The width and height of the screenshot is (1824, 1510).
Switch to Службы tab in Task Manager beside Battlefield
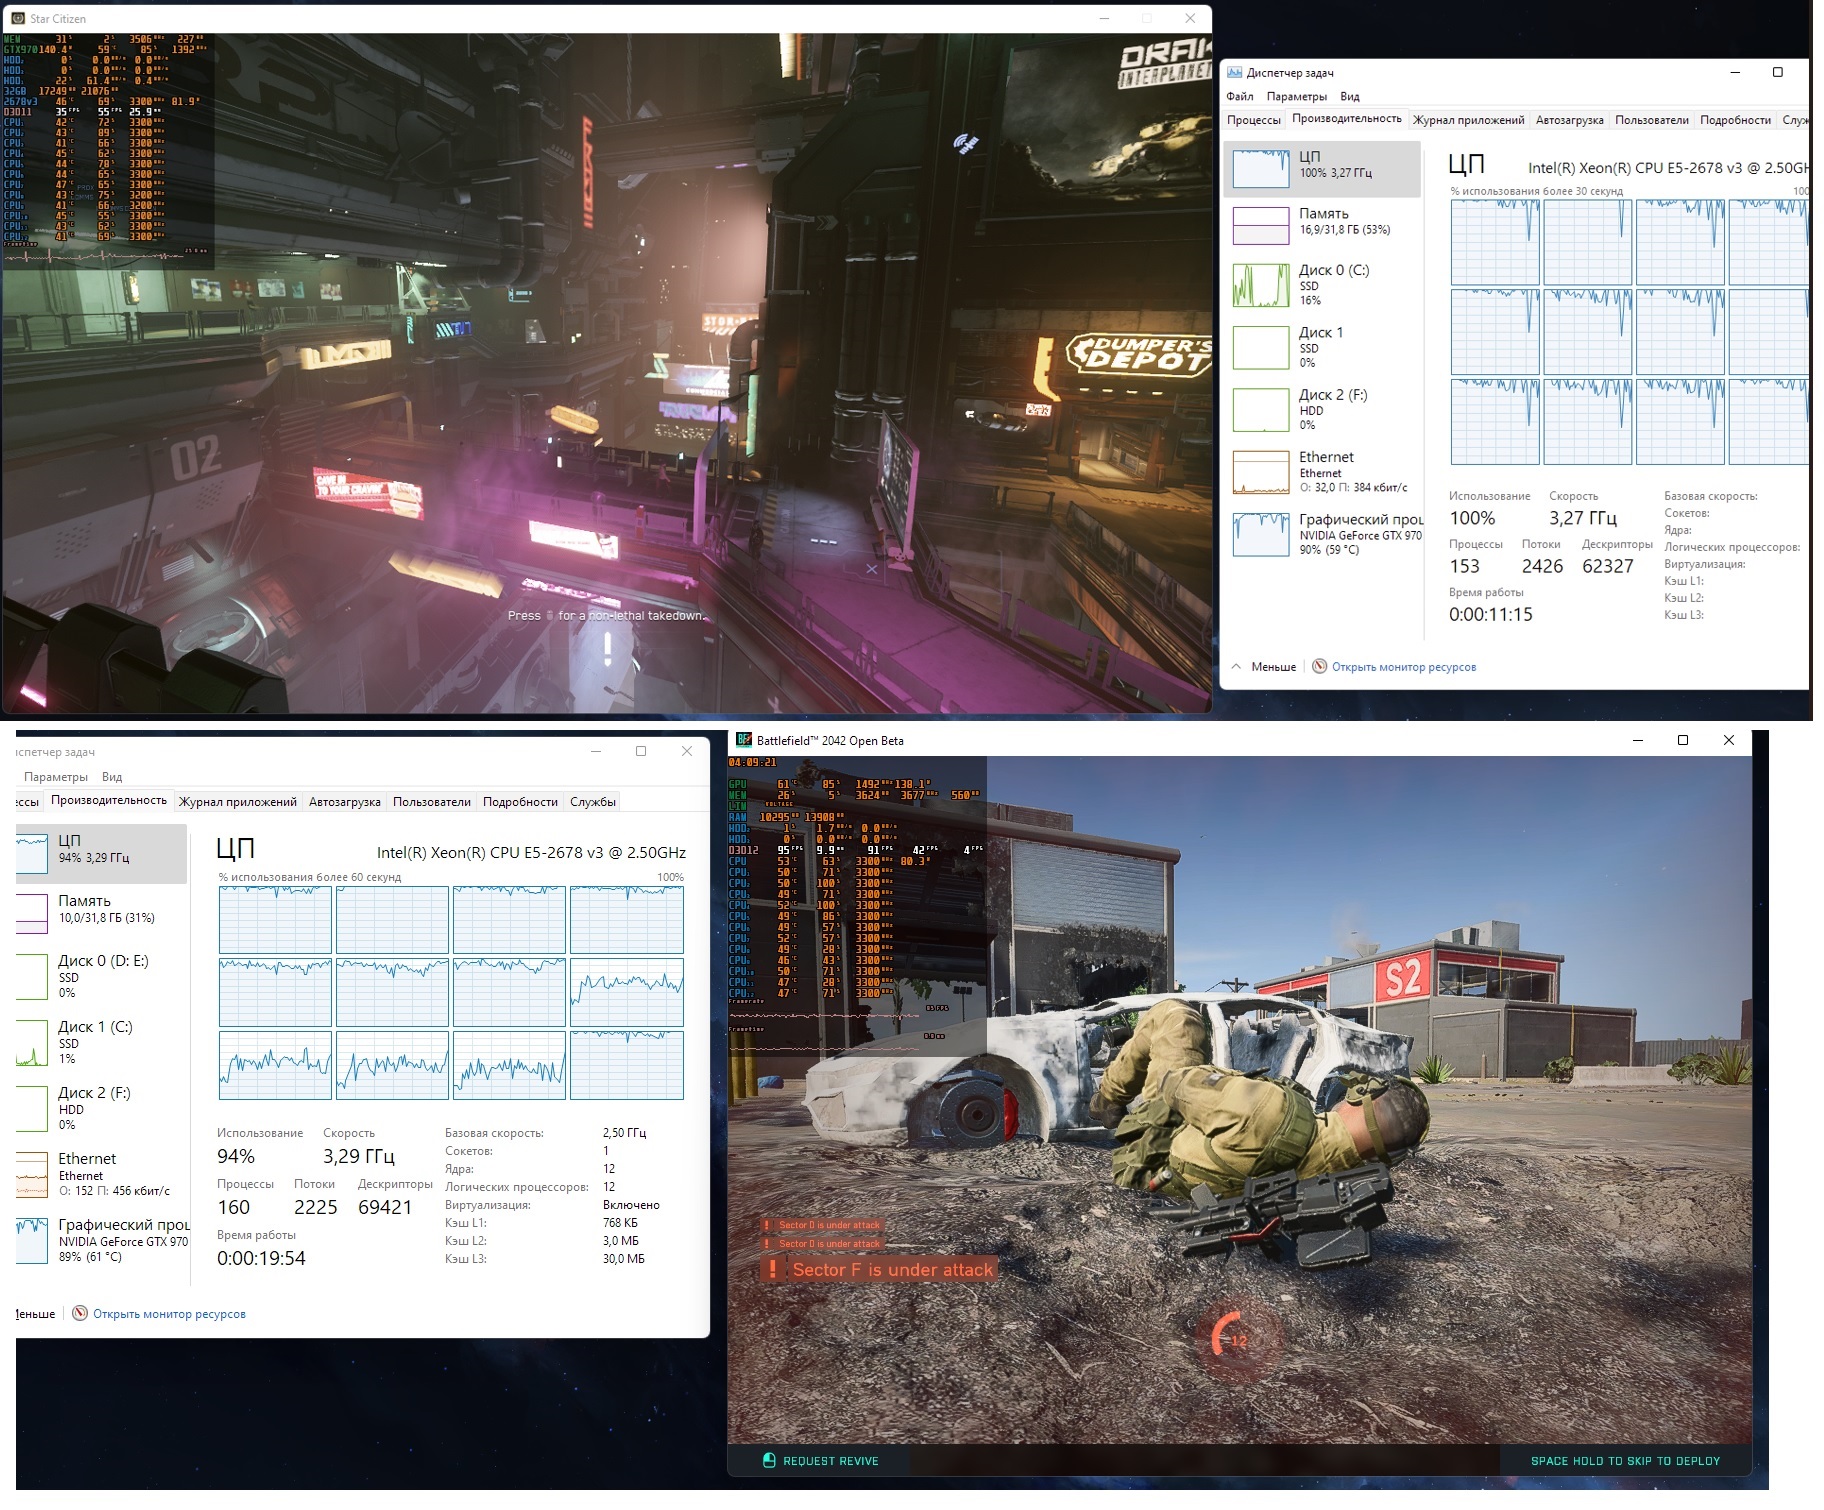tap(593, 802)
